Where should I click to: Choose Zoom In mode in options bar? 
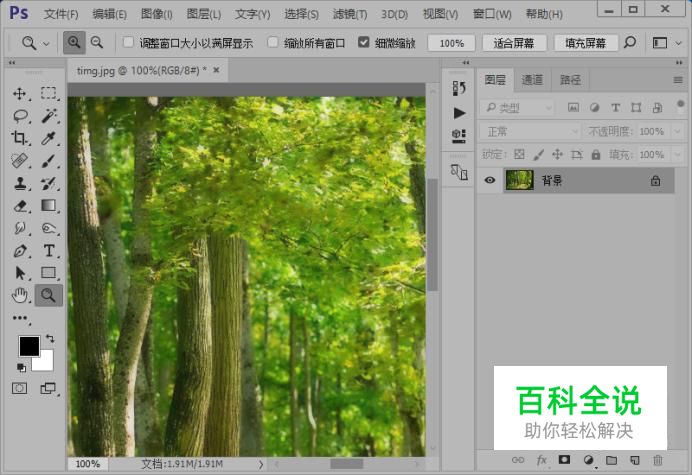74,43
